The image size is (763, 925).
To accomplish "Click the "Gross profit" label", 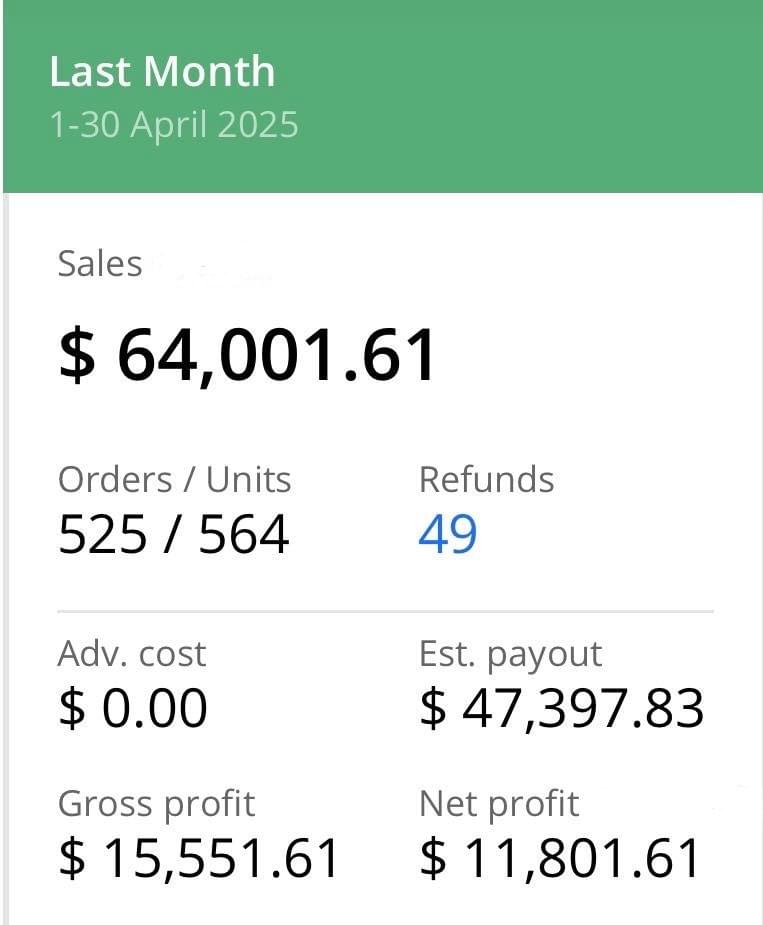I will pyautogui.click(x=156, y=804).
